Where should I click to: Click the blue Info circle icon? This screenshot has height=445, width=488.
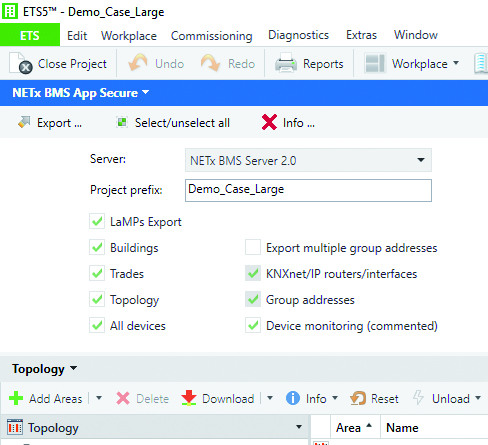293,398
